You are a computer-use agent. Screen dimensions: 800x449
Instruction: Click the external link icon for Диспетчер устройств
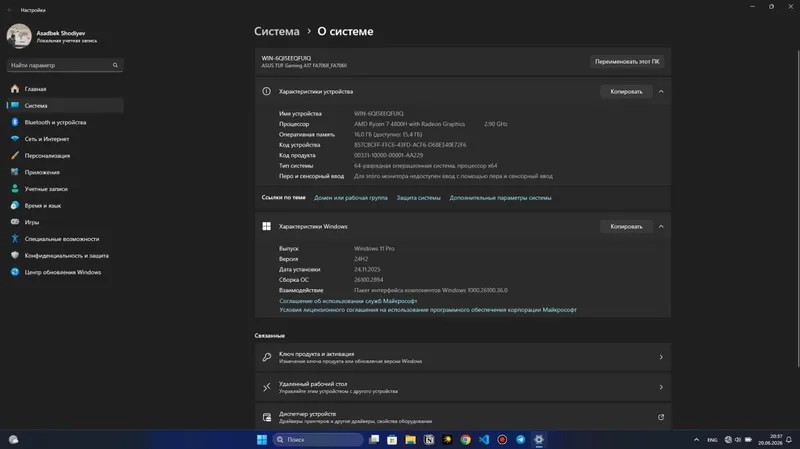[x=661, y=417]
